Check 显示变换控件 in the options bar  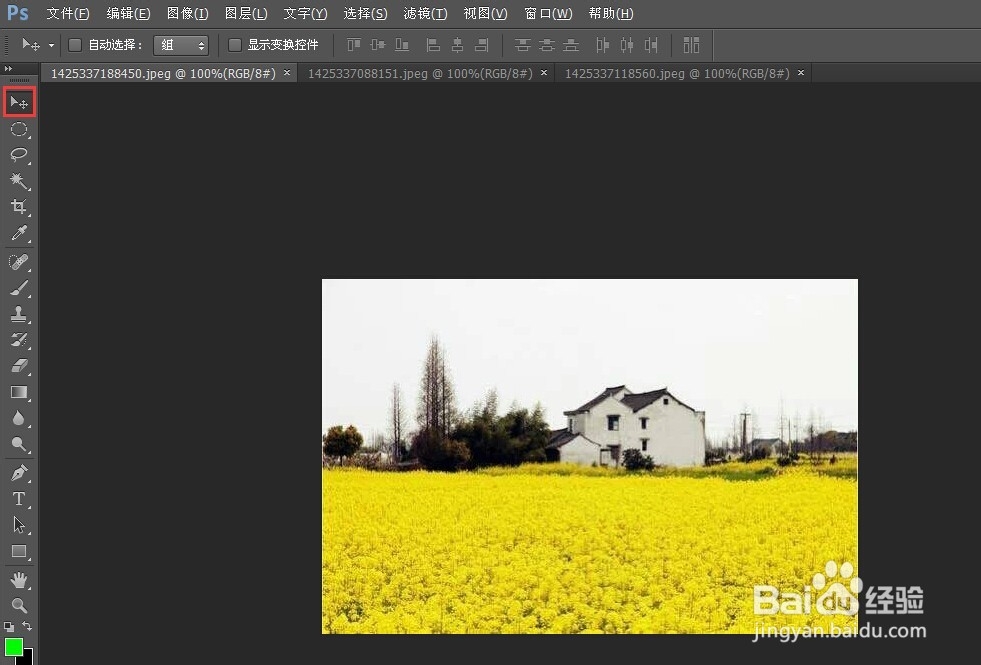(x=234, y=44)
